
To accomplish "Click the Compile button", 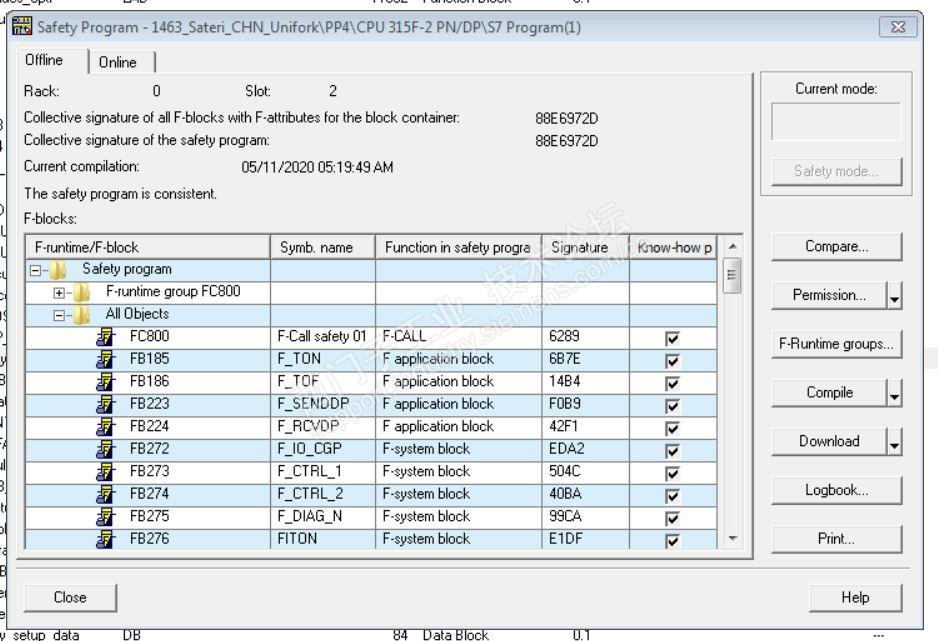I will click(x=829, y=393).
